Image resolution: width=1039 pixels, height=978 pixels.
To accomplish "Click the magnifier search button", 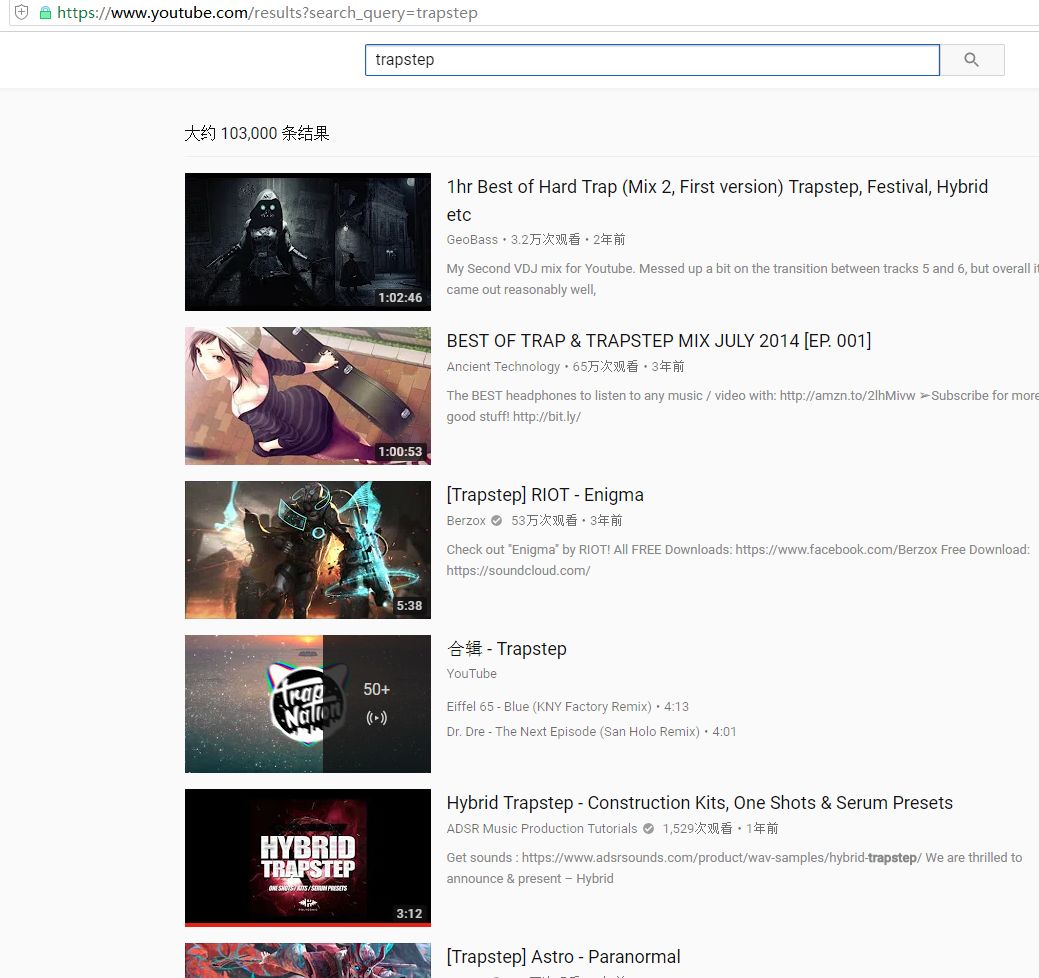I will pyautogui.click(x=971, y=60).
